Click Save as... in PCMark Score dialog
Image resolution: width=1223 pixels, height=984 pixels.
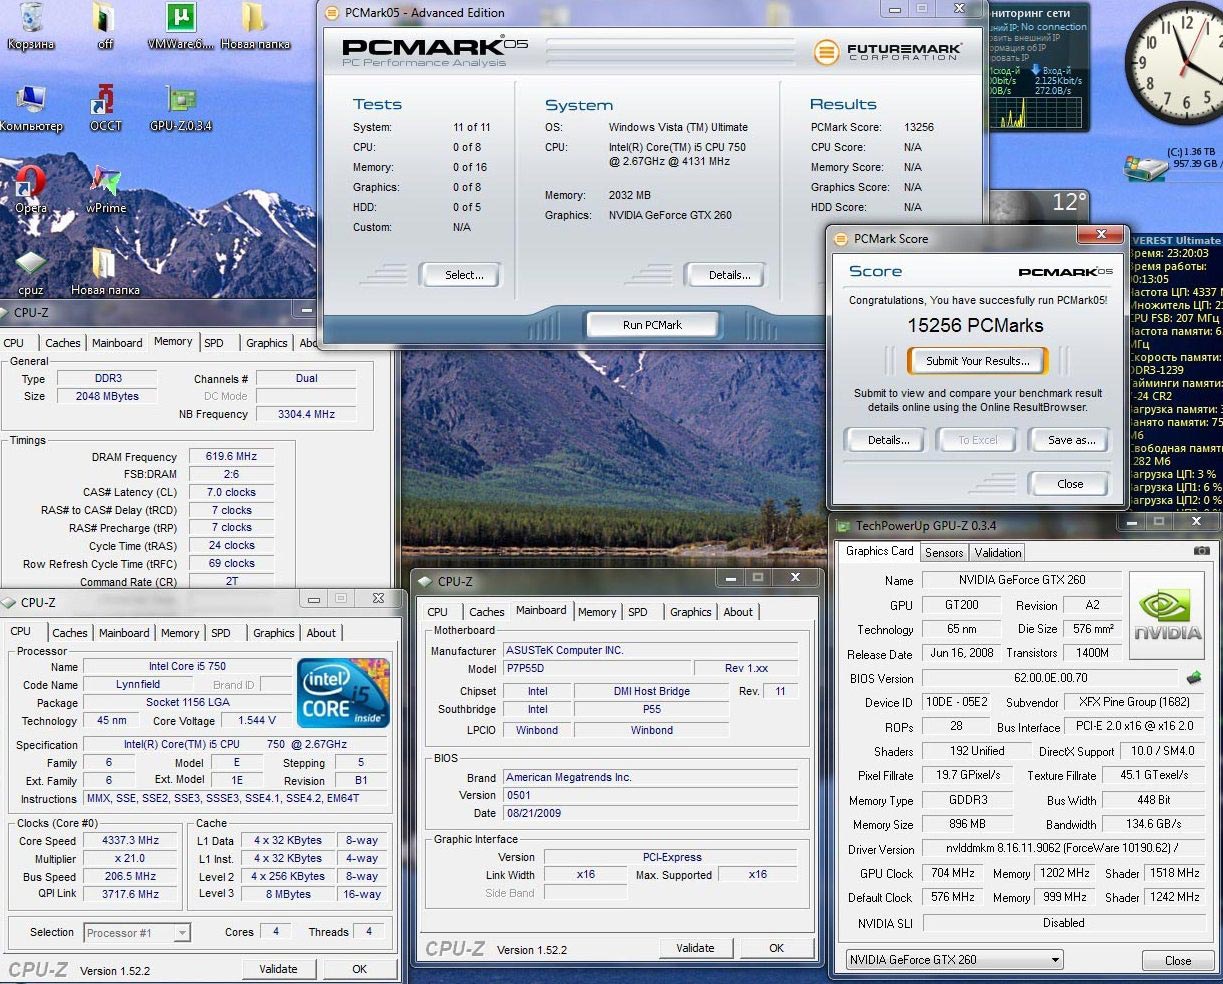[x=1071, y=440]
